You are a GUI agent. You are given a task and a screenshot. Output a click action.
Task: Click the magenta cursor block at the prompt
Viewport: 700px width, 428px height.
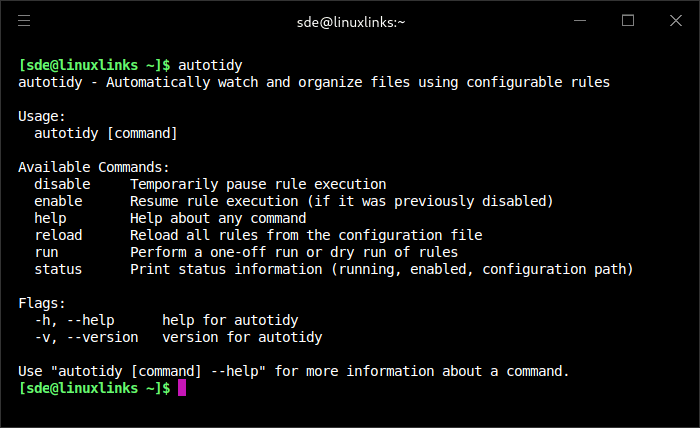click(x=182, y=388)
